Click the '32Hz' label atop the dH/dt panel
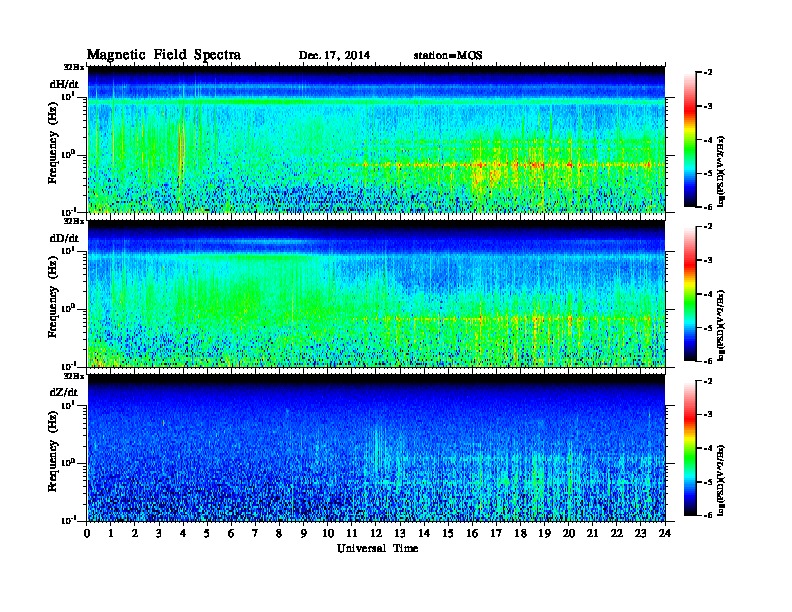This screenshot has height=612, width=792. 74,67
